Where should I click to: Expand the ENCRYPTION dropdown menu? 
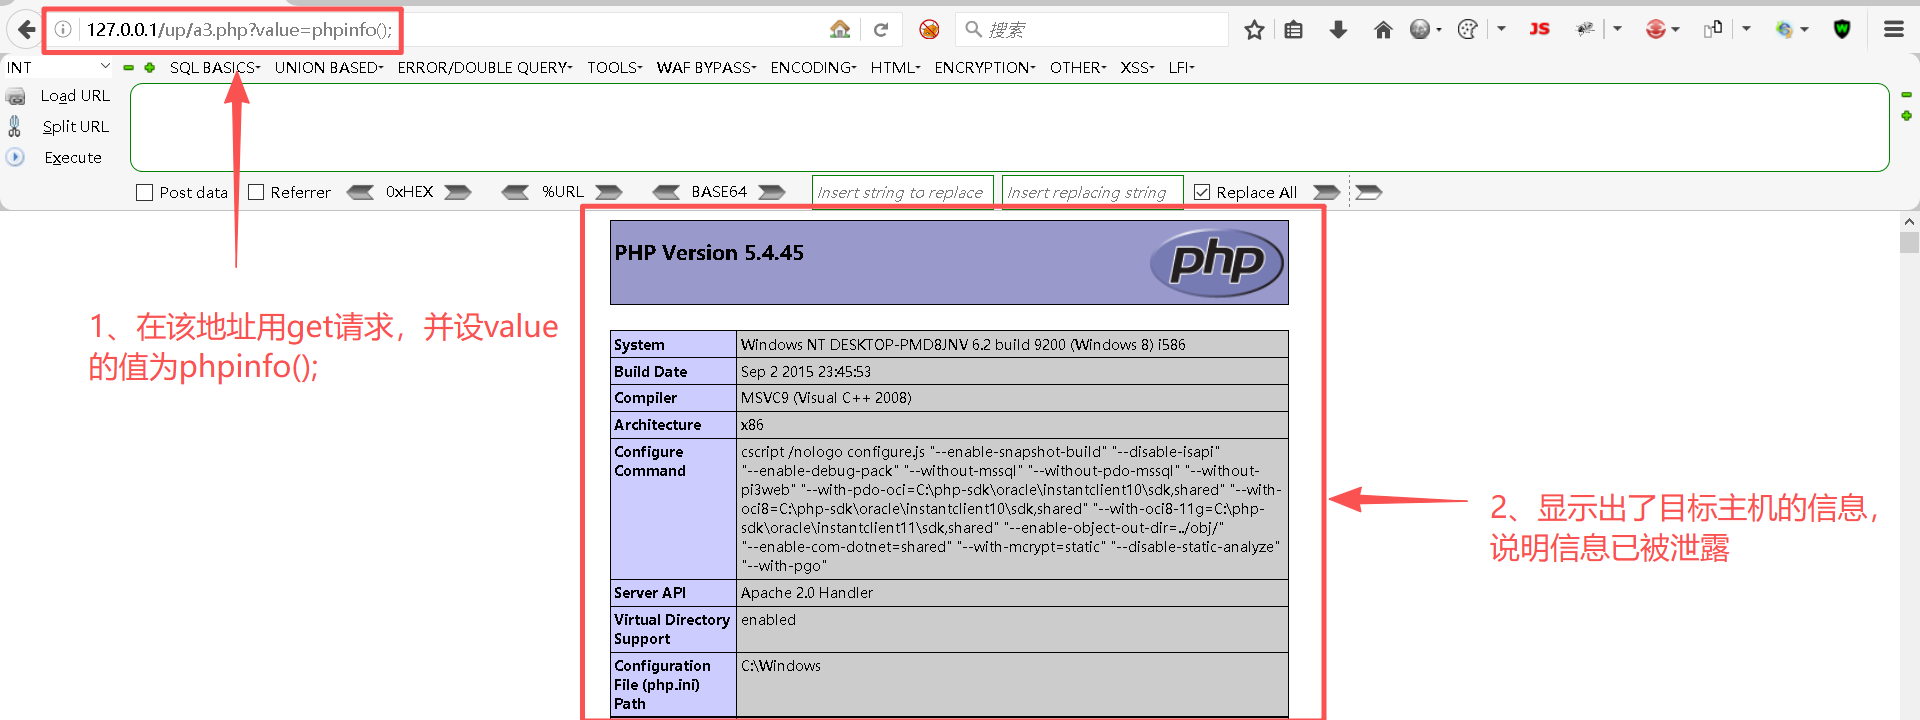985,67
